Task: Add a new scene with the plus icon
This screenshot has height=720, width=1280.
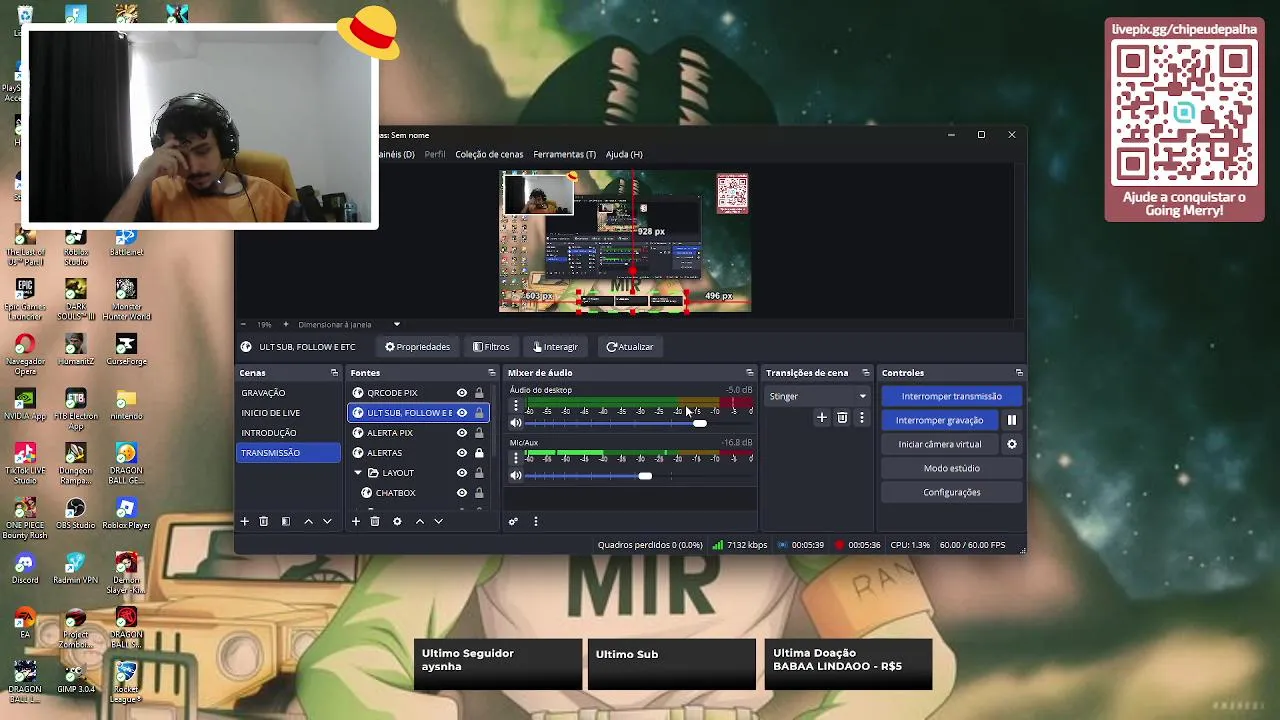Action: point(244,521)
